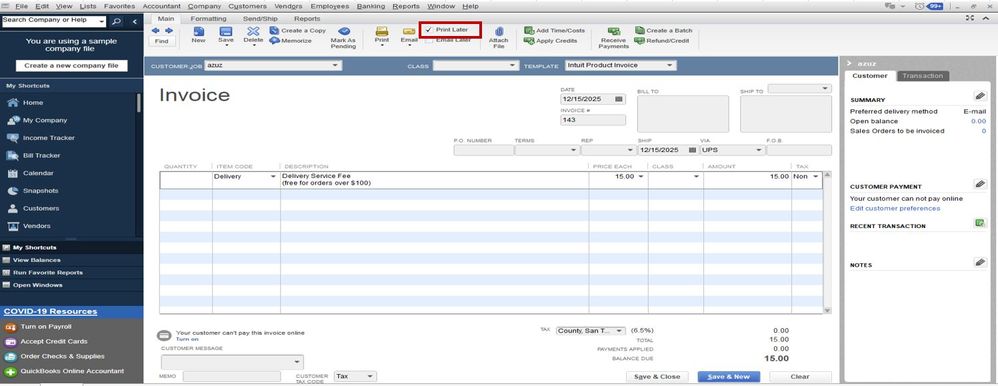Image resolution: width=998 pixels, height=386 pixels.
Task: Click Refund/Credit icon
Action: pyautogui.click(x=640, y=40)
